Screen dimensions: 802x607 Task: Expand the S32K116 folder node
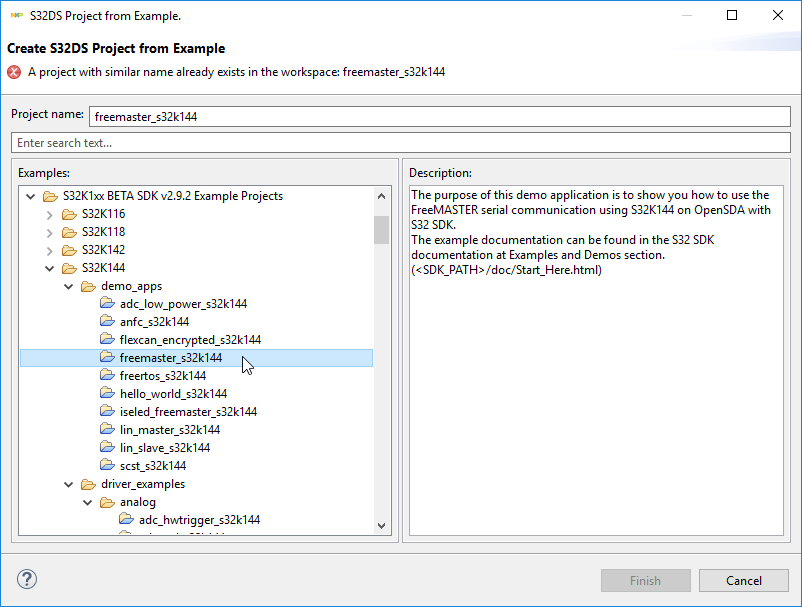(x=50, y=214)
